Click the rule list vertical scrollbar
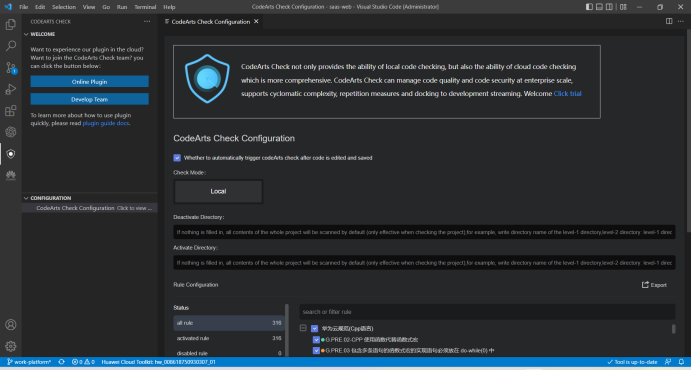This screenshot has width=692, height=371. (x=673, y=329)
